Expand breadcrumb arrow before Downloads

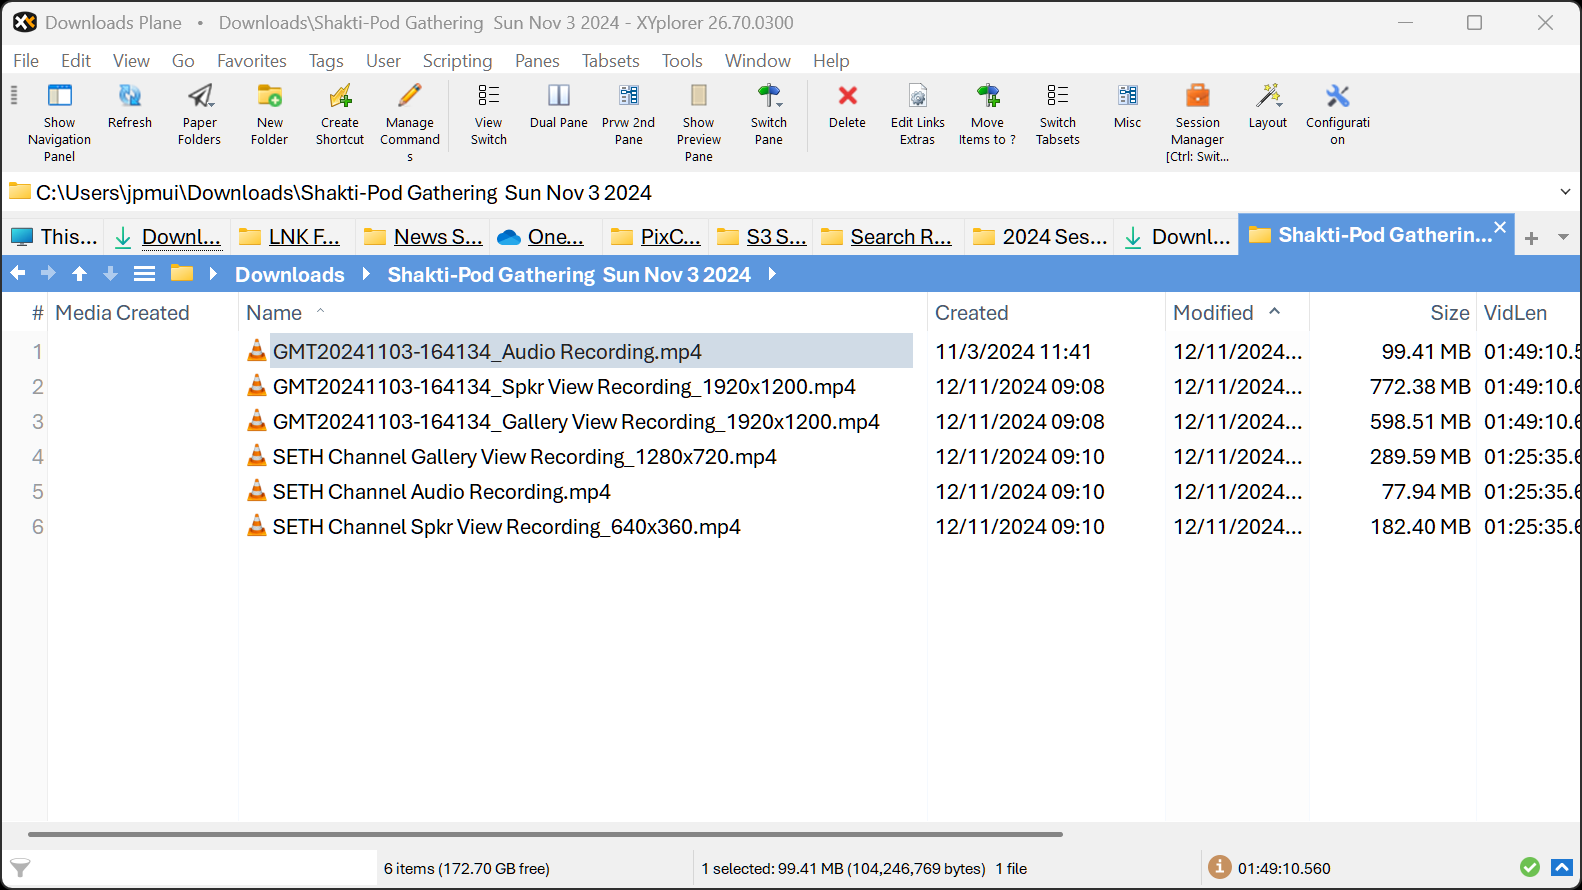coord(213,273)
